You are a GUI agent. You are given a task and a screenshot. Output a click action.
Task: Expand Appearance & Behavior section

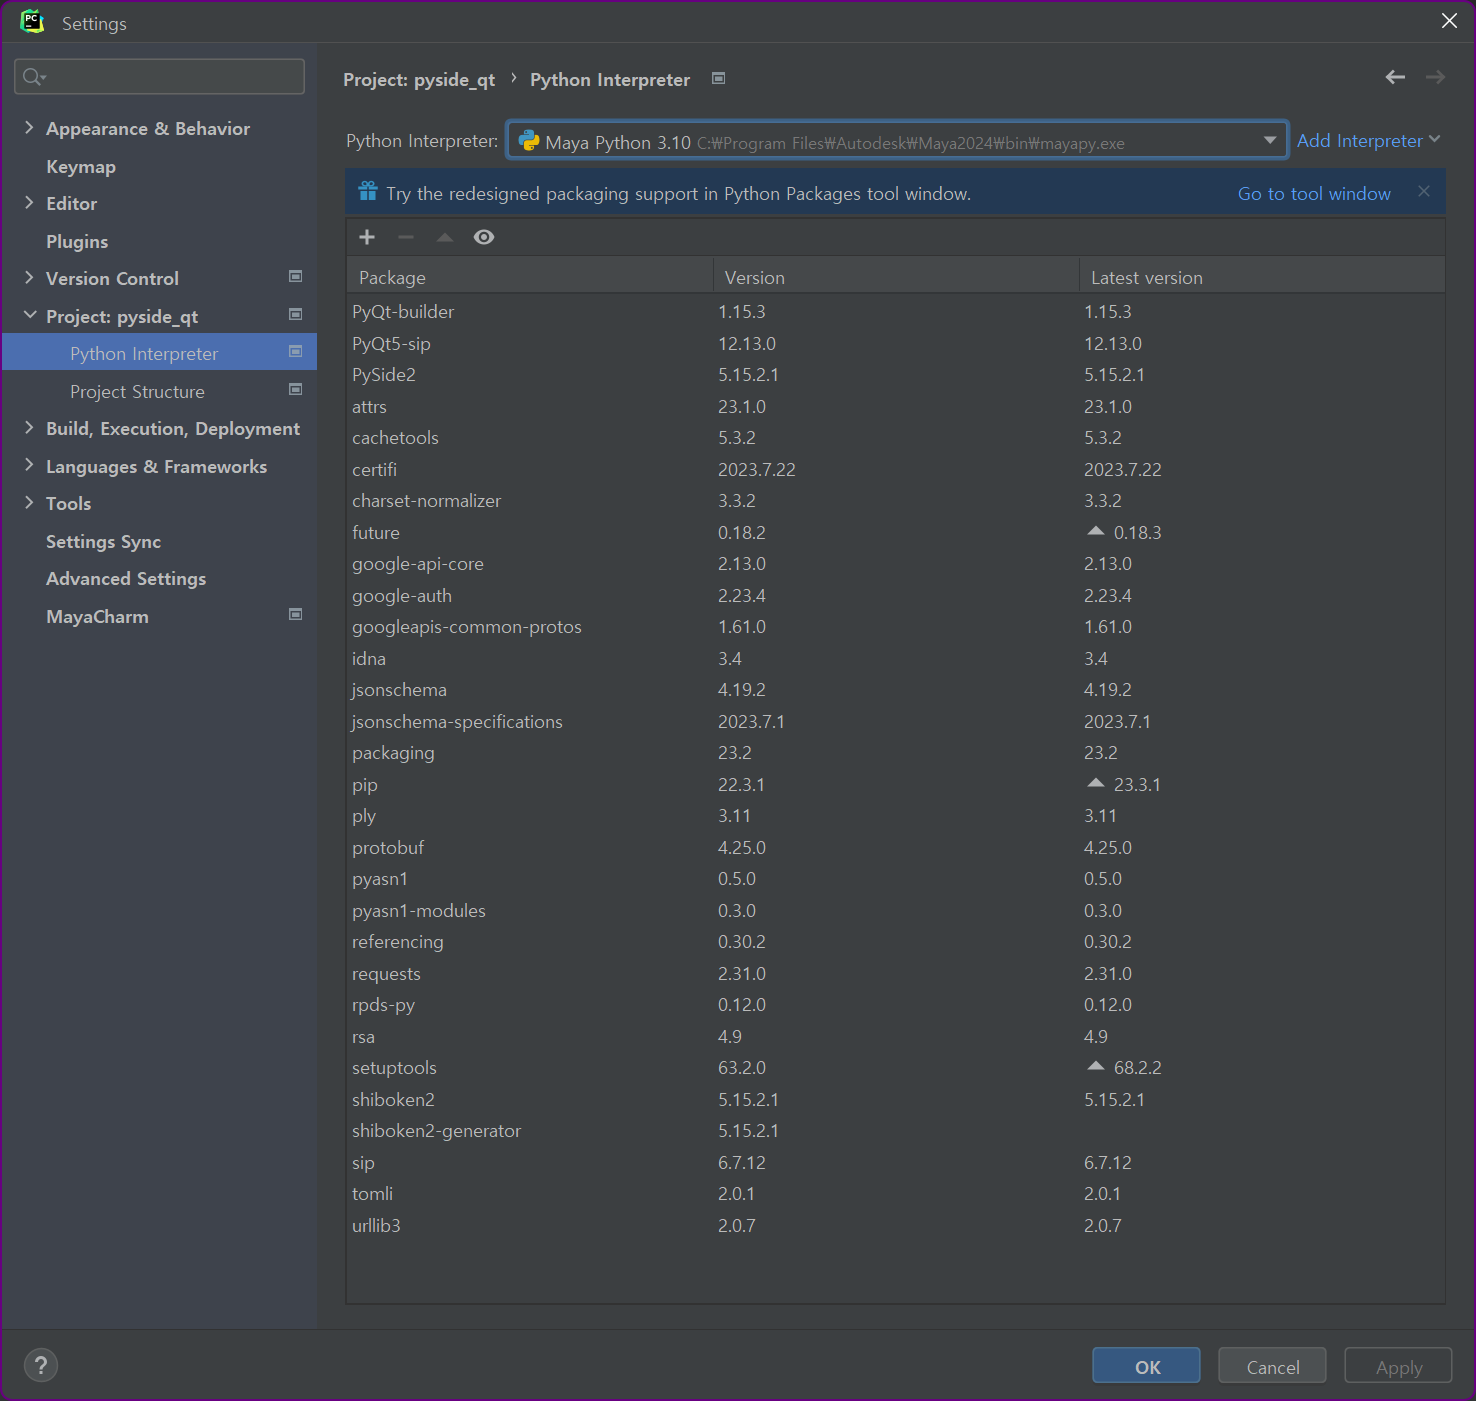pyautogui.click(x=29, y=127)
